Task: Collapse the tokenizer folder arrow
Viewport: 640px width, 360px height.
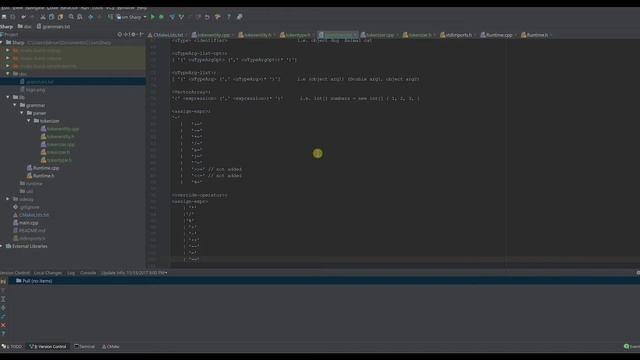Action: pyautogui.click(x=29, y=121)
